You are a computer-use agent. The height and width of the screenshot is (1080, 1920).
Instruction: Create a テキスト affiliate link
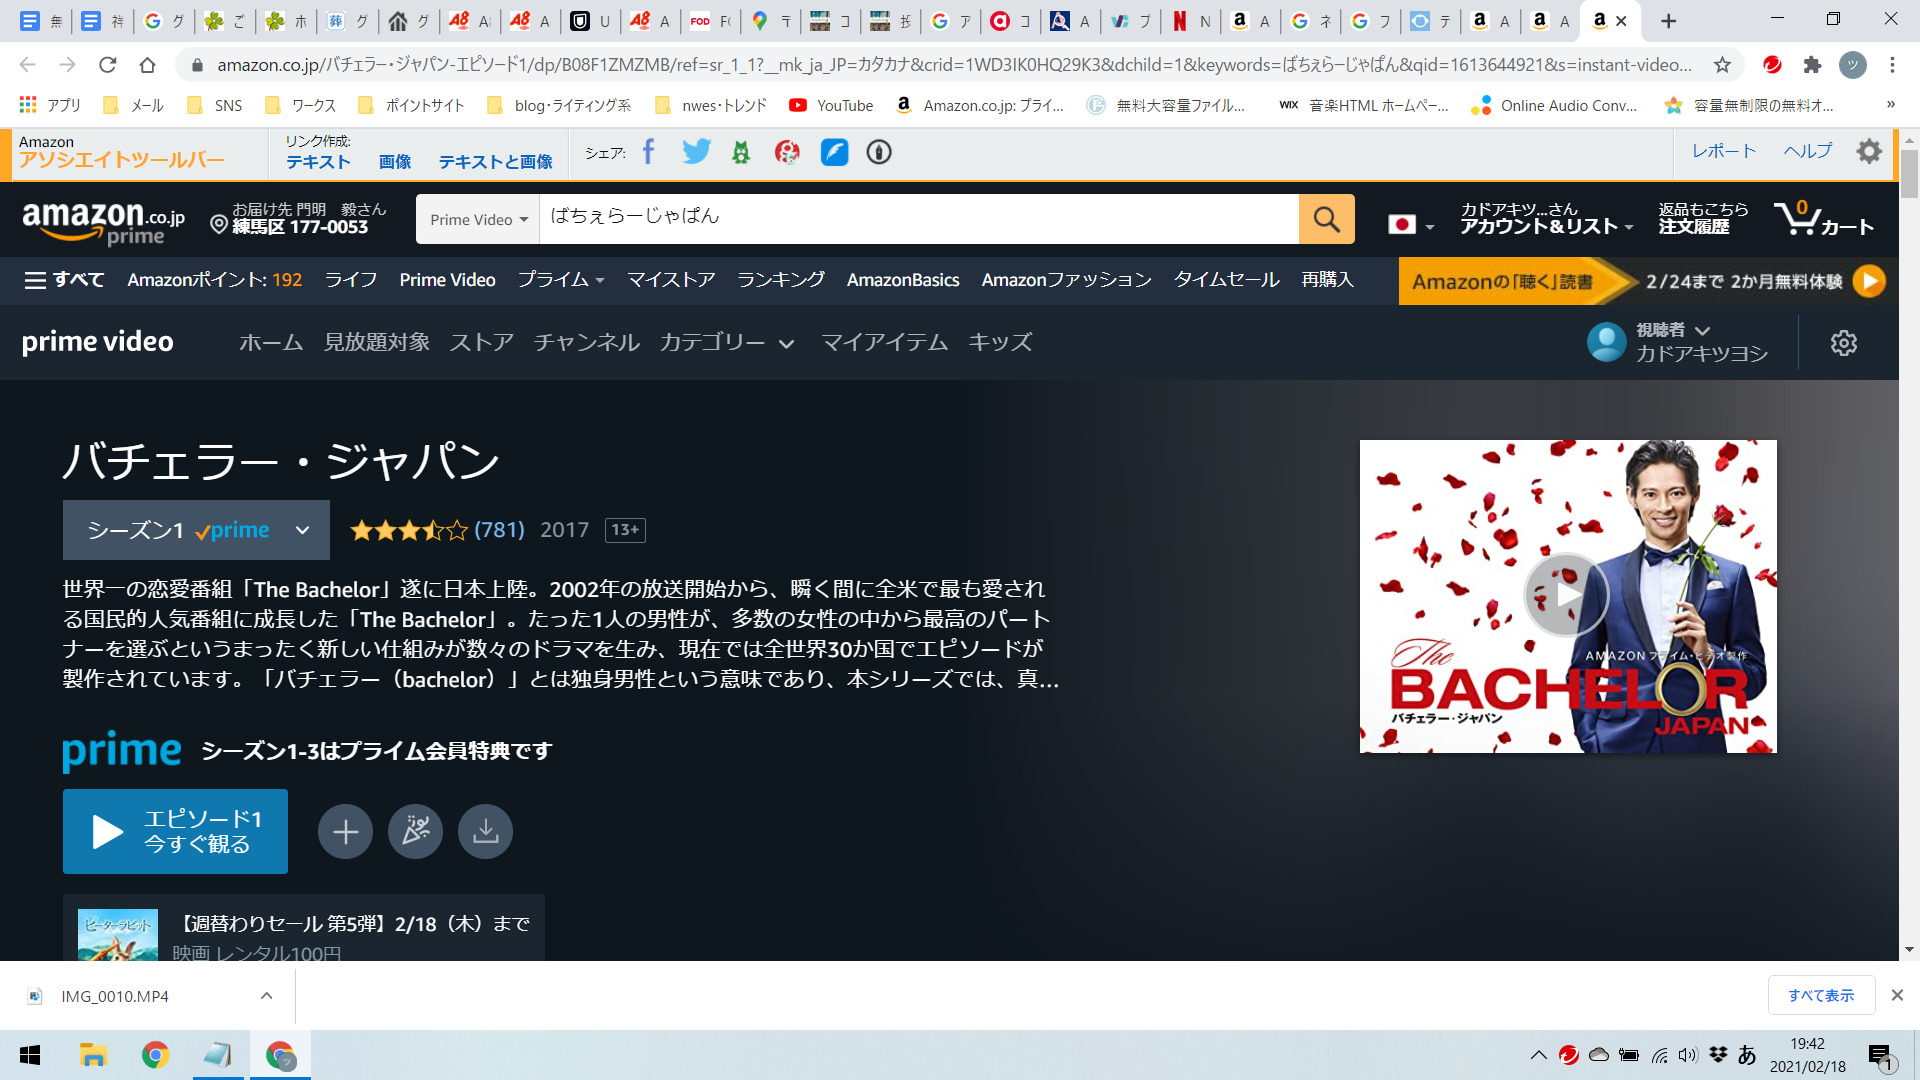(x=318, y=162)
